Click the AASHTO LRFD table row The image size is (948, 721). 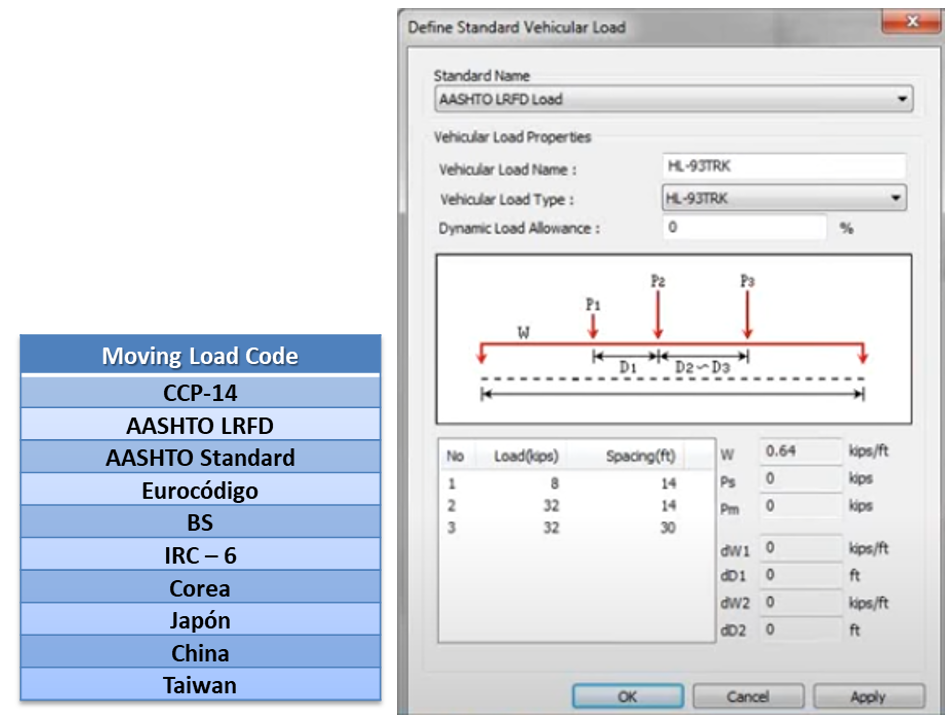click(200, 425)
